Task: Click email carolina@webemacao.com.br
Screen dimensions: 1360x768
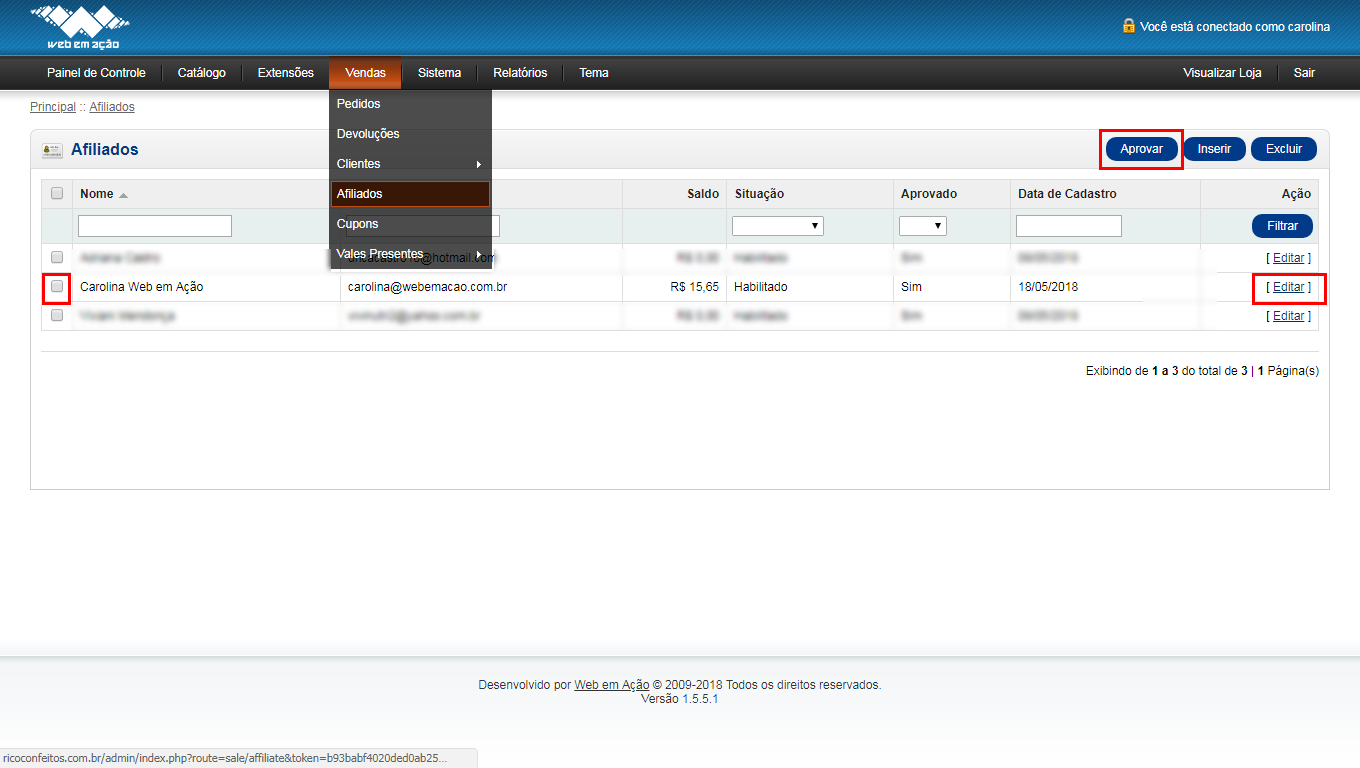Action: [x=428, y=287]
